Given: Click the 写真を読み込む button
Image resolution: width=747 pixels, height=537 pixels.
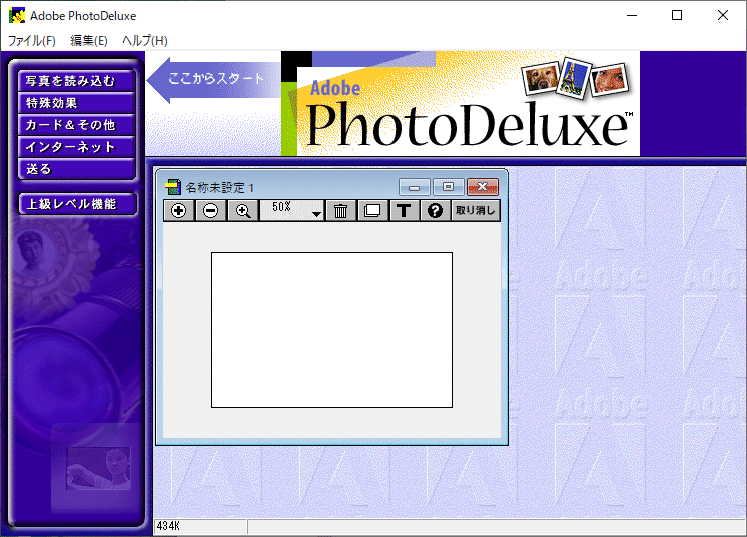Looking at the screenshot, I should click(77, 81).
